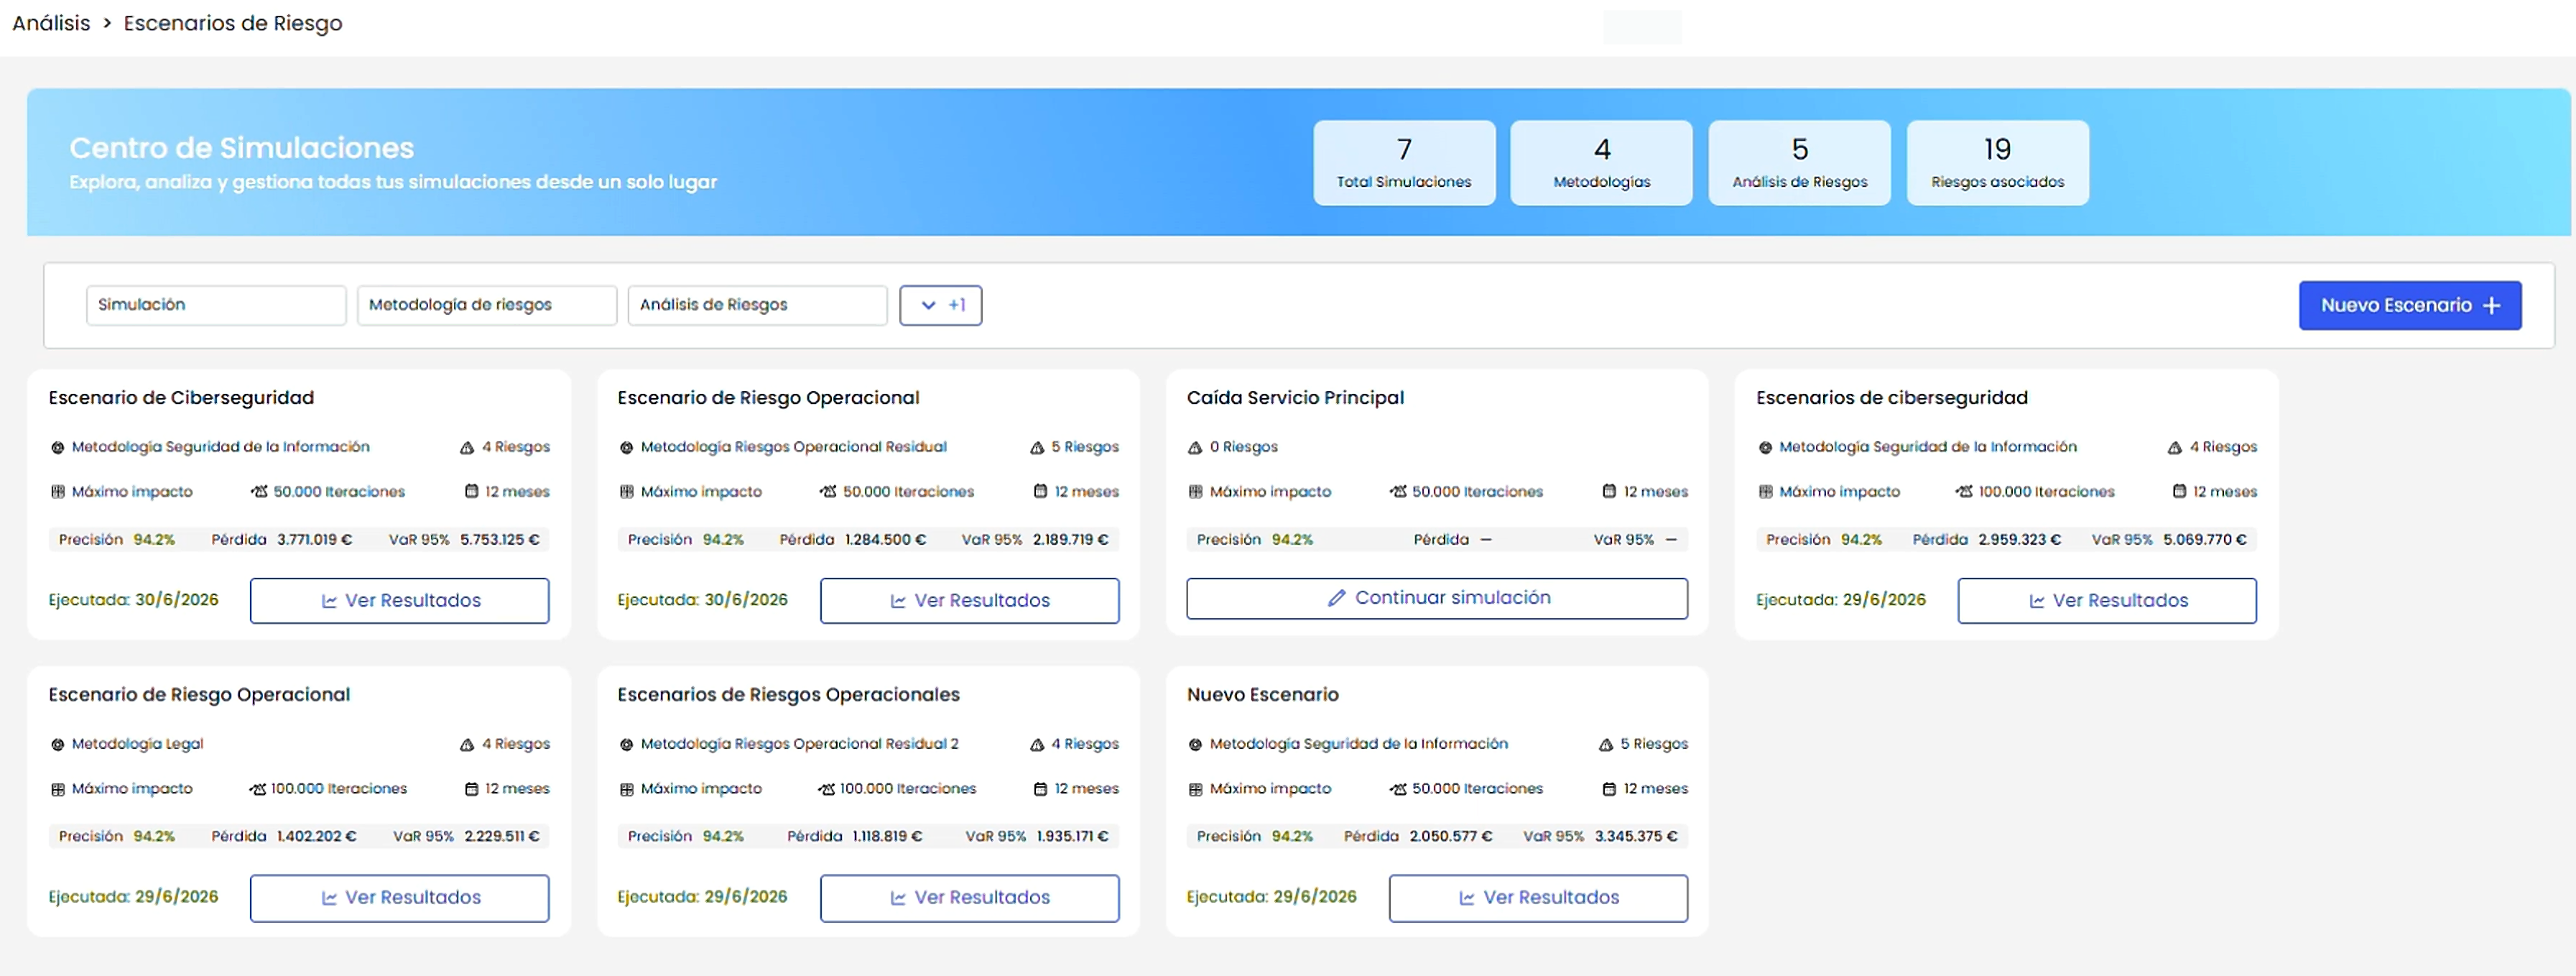Click the plus icon in Nuevo Escenario

tap(2492, 306)
